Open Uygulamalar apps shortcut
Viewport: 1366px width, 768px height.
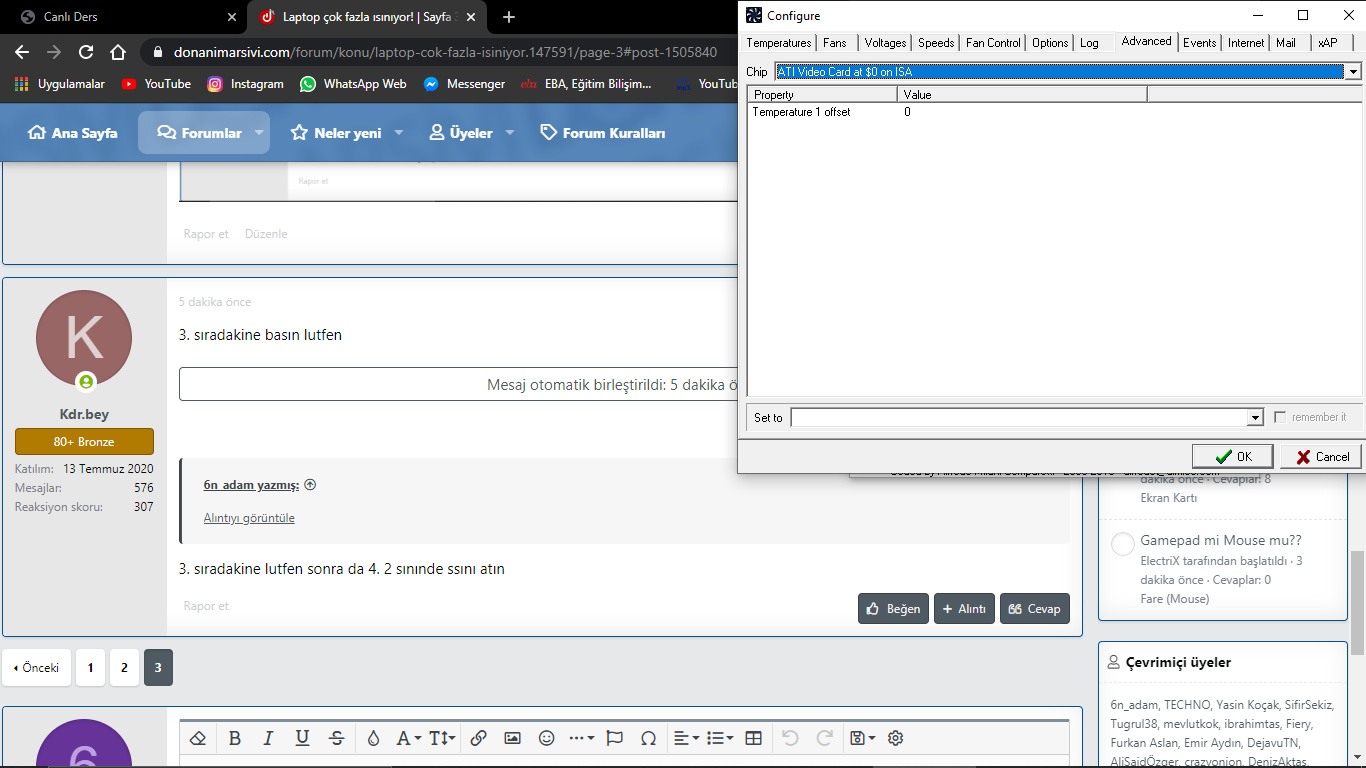pos(60,84)
